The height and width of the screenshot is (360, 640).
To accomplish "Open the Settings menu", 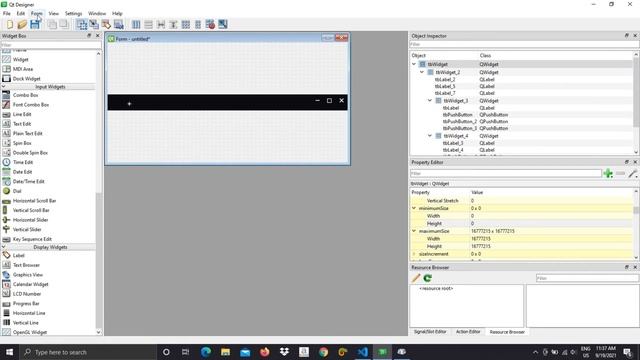I will click(x=73, y=13).
